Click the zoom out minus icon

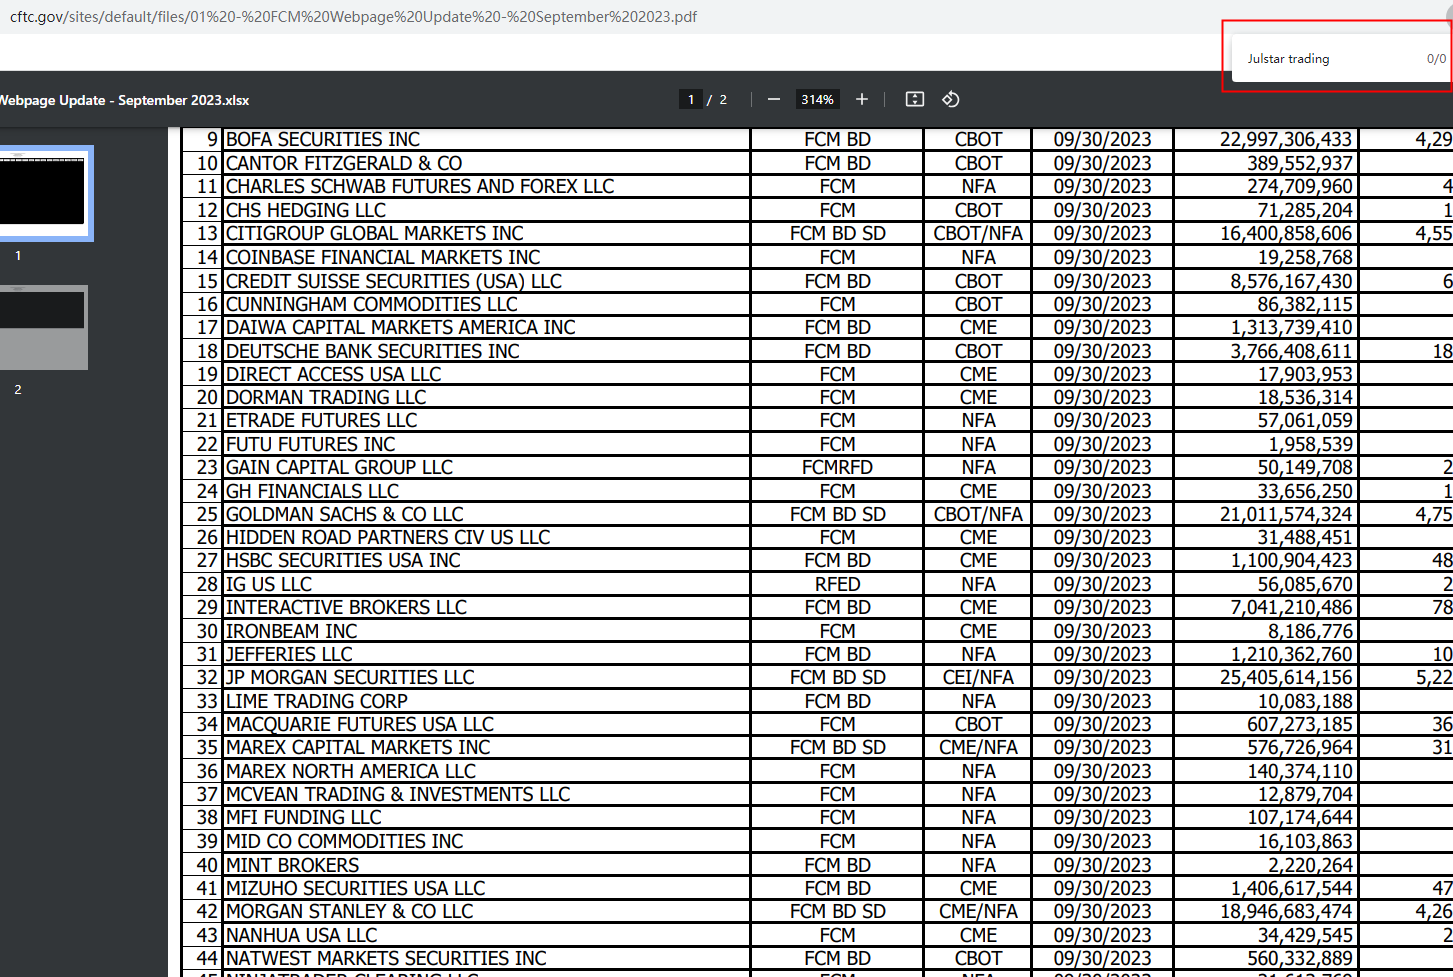(773, 99)
